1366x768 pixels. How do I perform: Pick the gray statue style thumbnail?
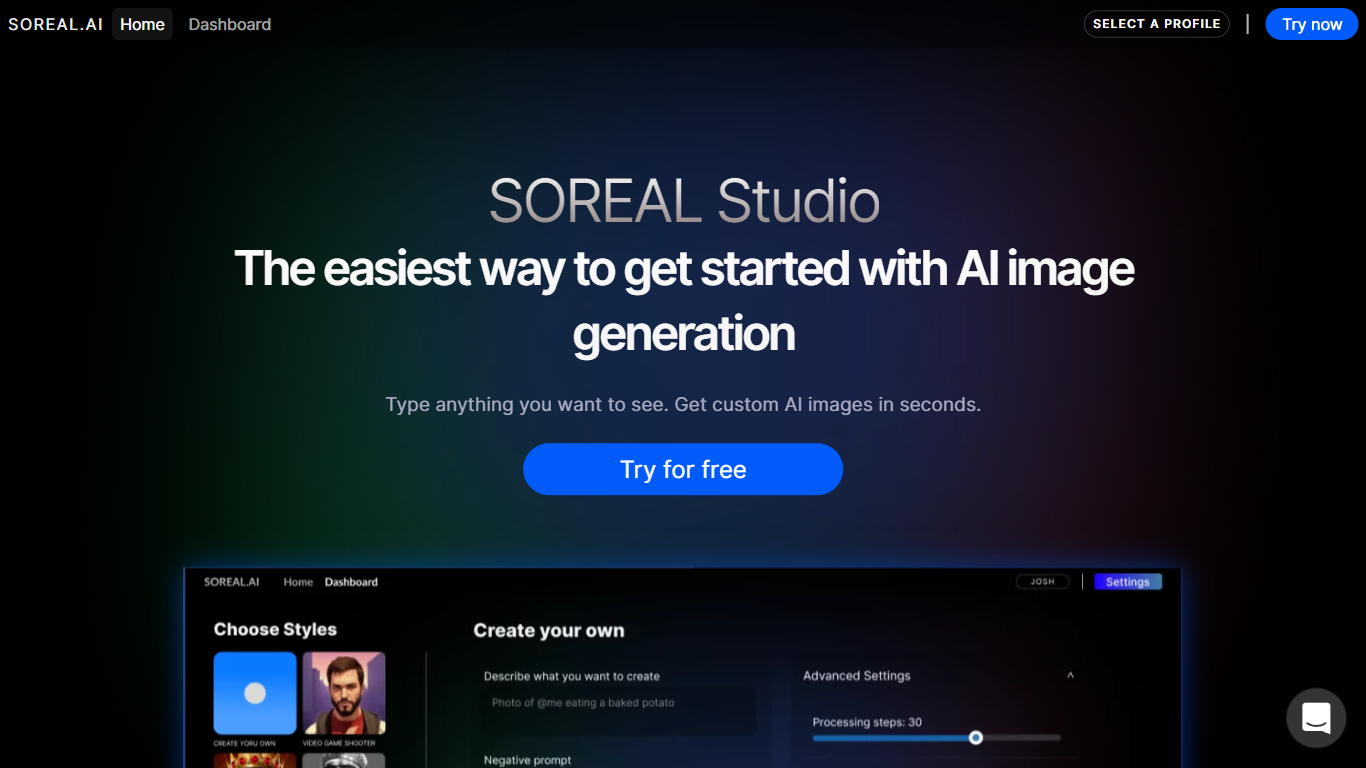344,760
